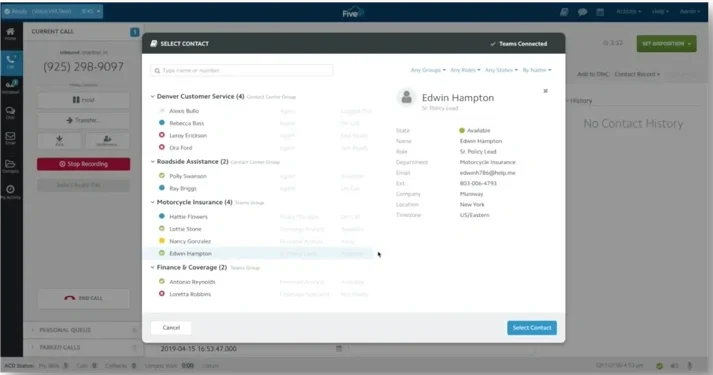Open the Help menu
The image size is (713, 375).
[660, 11]
